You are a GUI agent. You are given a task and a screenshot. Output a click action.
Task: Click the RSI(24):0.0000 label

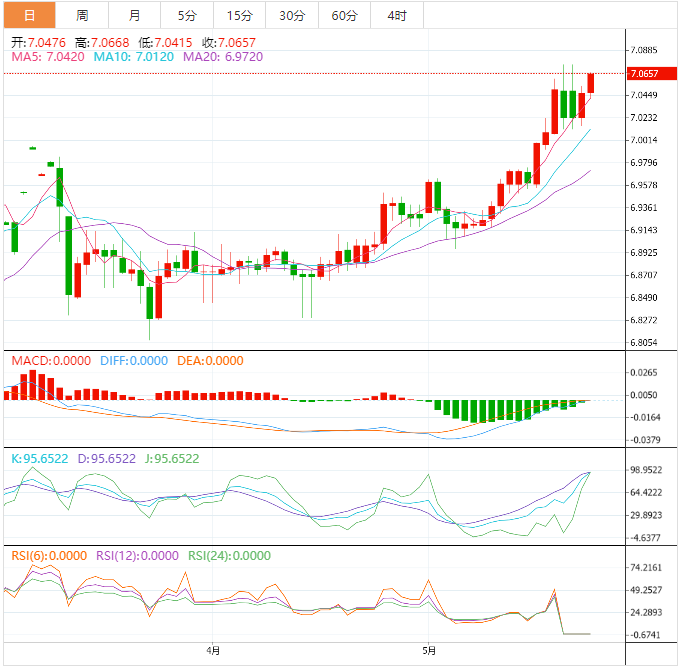229,555
